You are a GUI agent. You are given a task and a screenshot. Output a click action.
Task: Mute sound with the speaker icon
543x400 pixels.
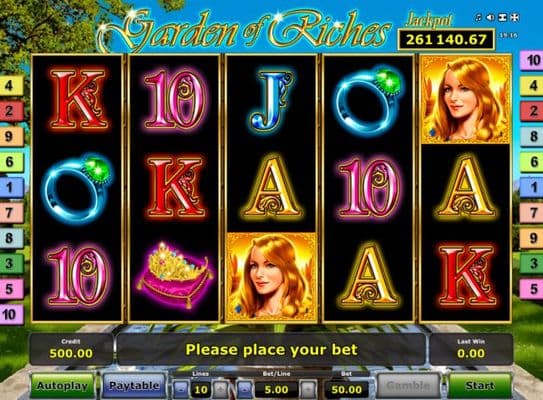click(490, 17)
